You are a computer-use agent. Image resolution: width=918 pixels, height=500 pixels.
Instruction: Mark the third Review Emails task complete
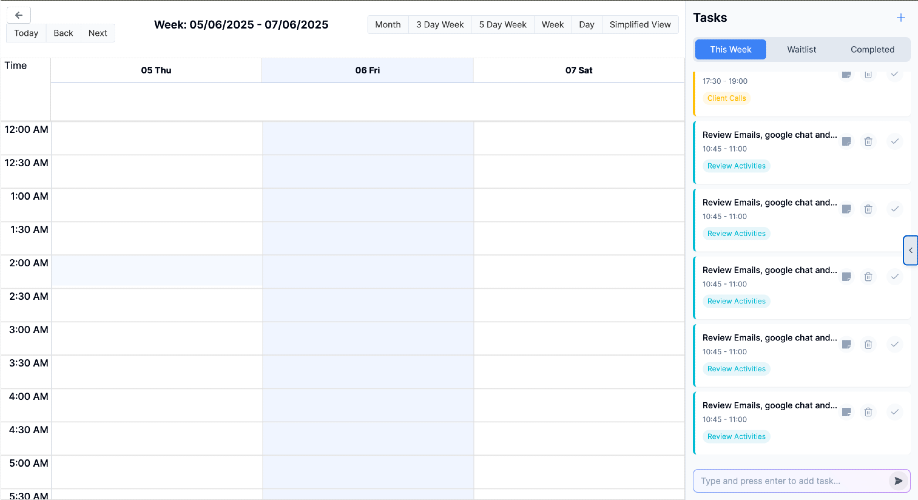click(895, 276)
